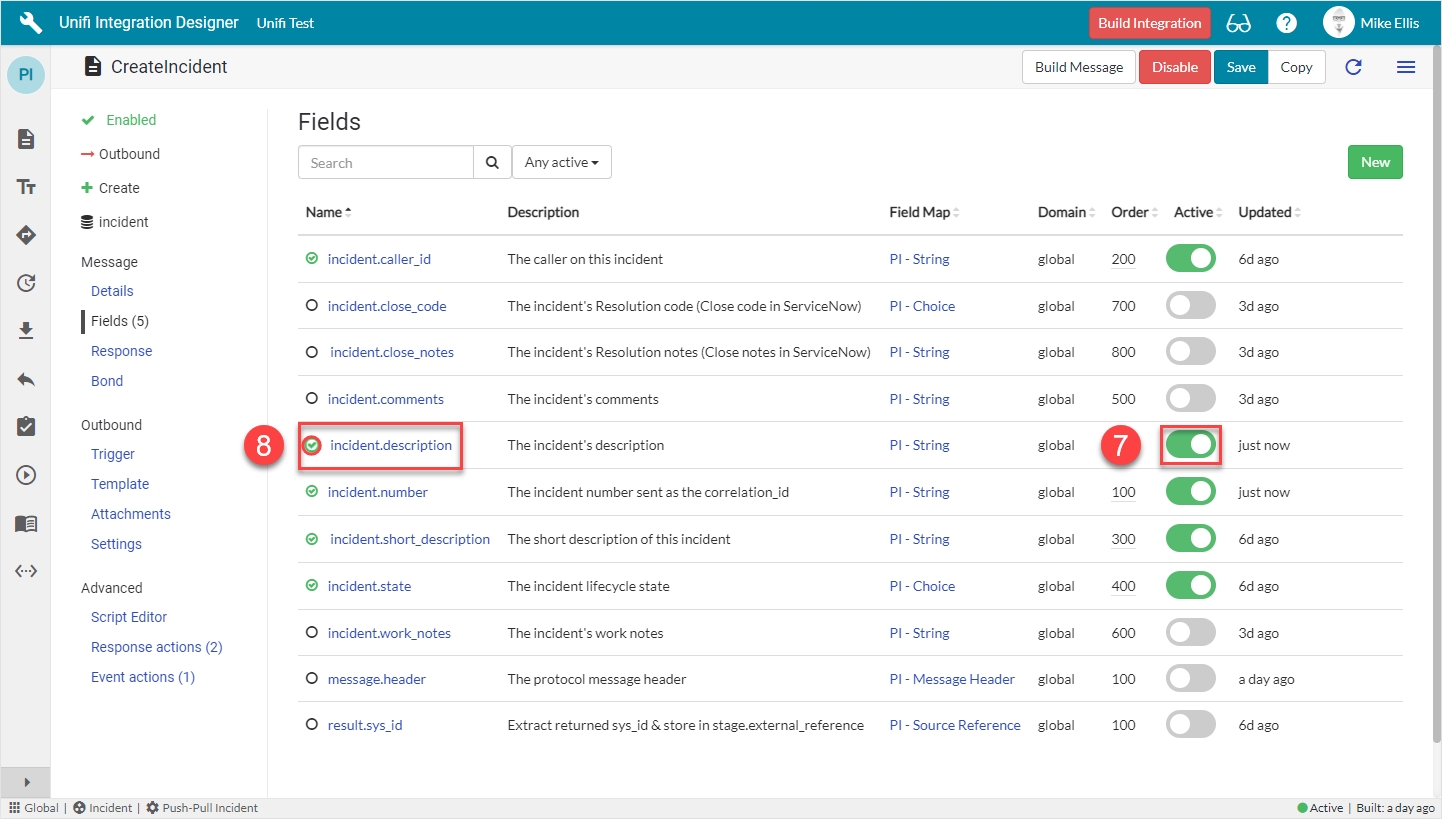Enable the incident.close_code active toggle
Image resolution: width=1442 pixels, height=819 pixels.
tap(1190, 306)
